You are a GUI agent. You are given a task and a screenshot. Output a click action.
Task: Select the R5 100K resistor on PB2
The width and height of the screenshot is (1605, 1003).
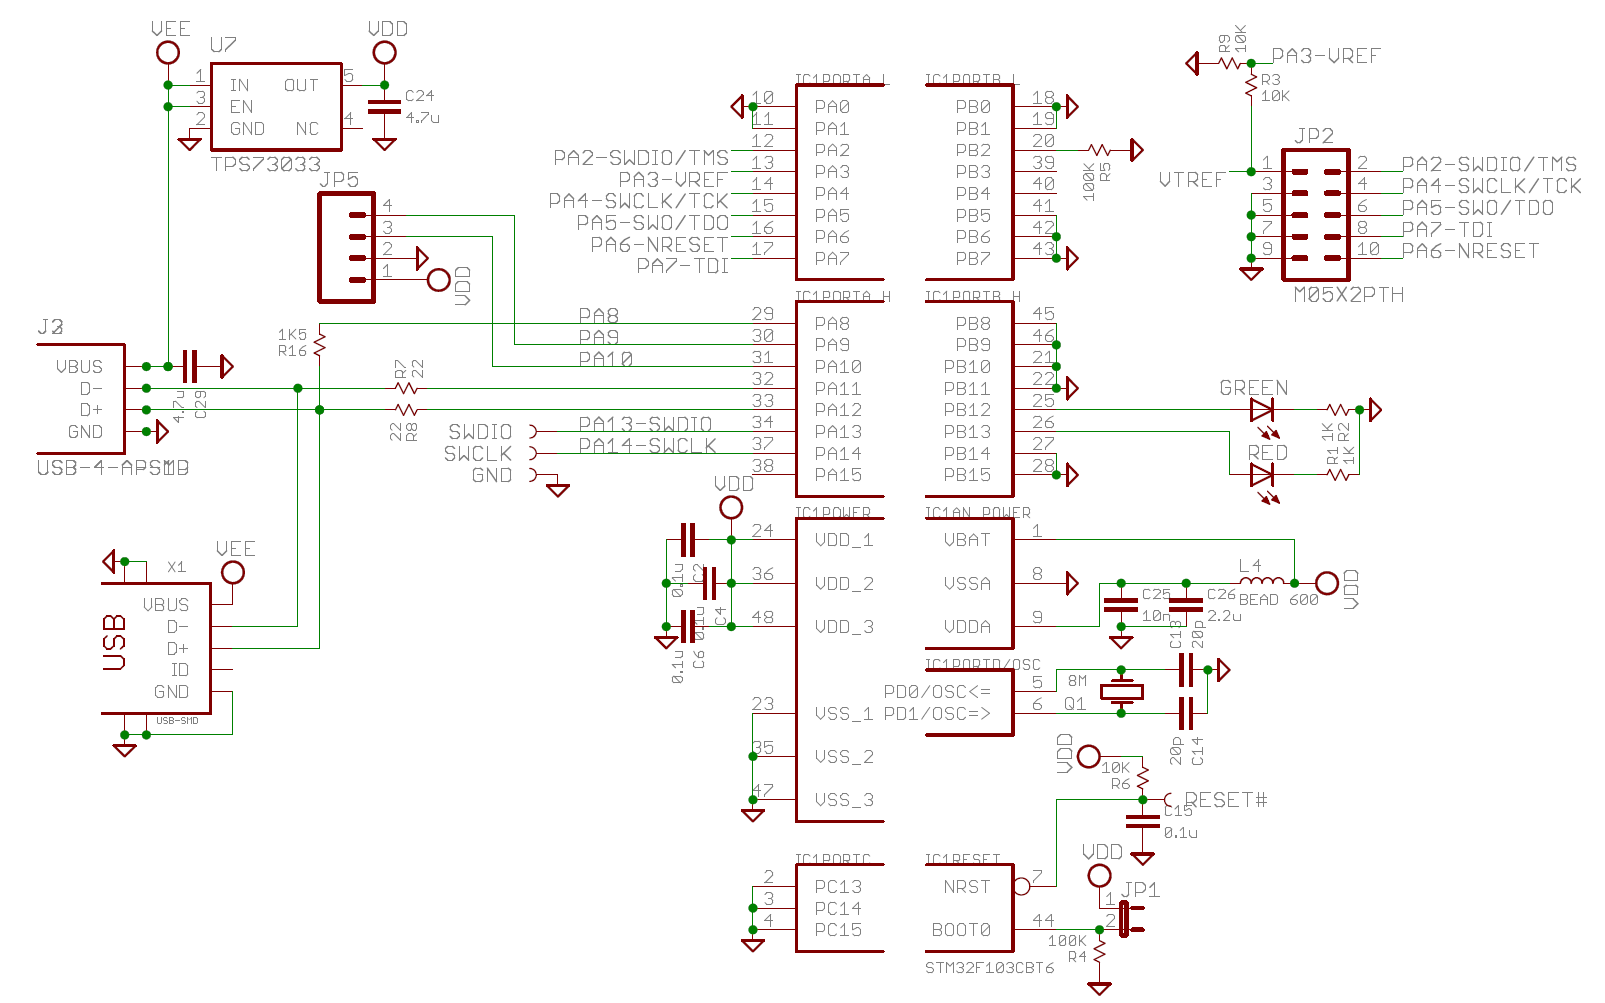1099,150
